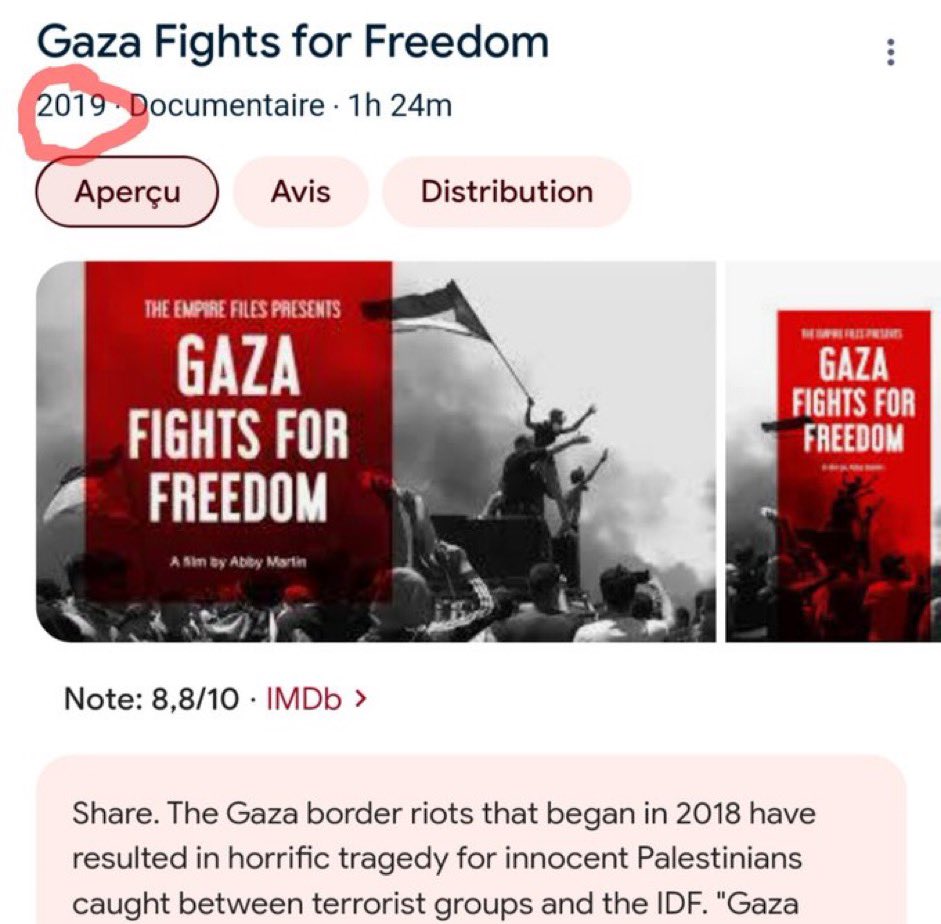Tap the large Gaza Fights for Freedom poster

pos(376,452)
